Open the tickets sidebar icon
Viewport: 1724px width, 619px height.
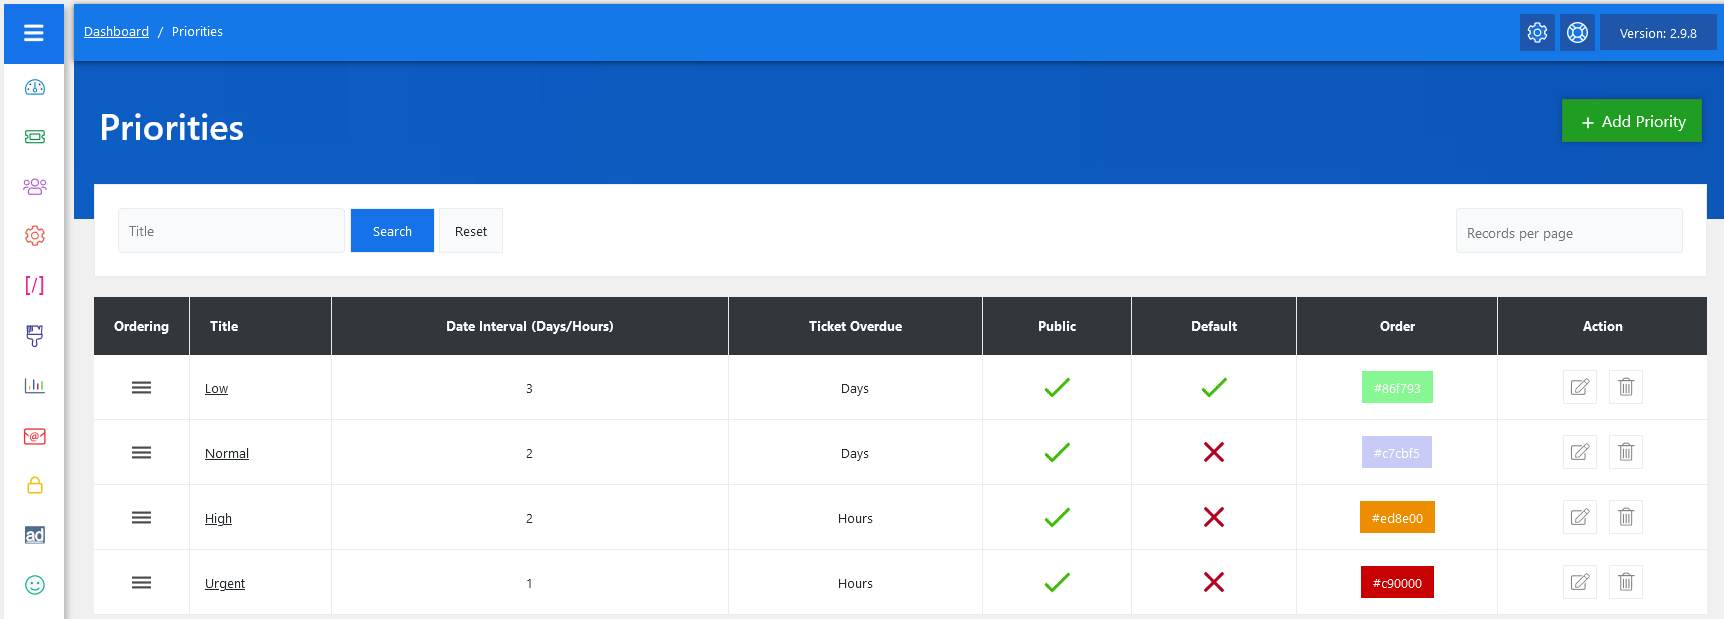[35, 137]
